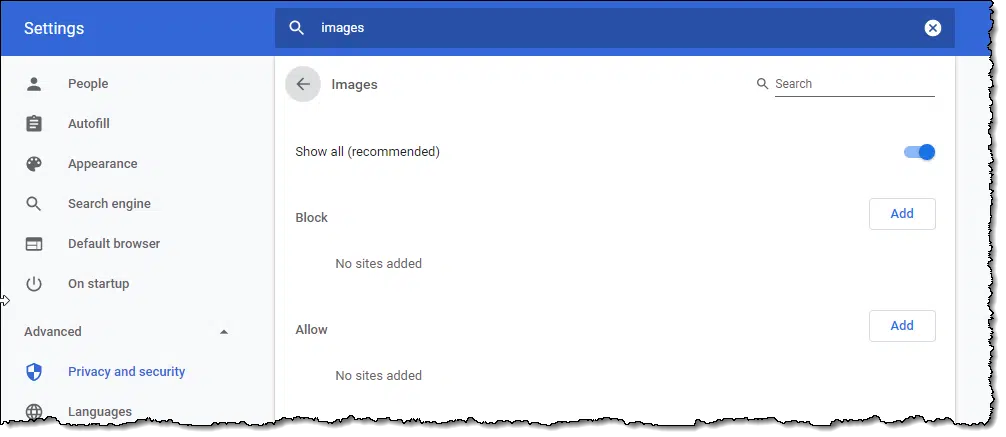Viewport: 1006px width, 437px height.
Task: Click the Languages globe icon
Action: tap(34, 412)
